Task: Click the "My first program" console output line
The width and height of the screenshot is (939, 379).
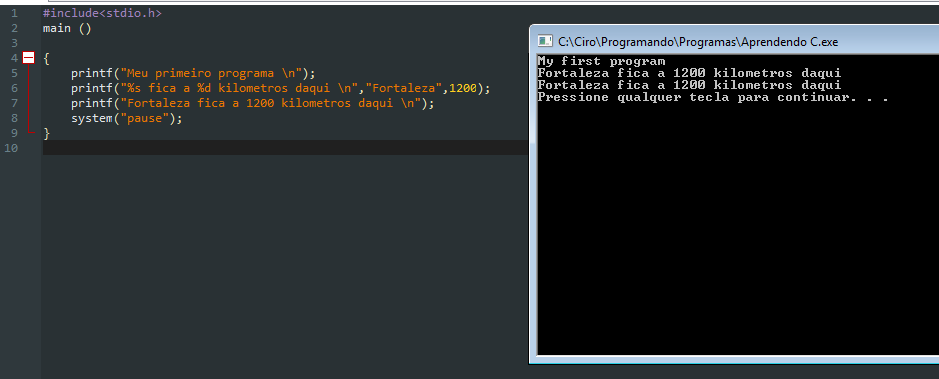Action: tap(601, 61)
